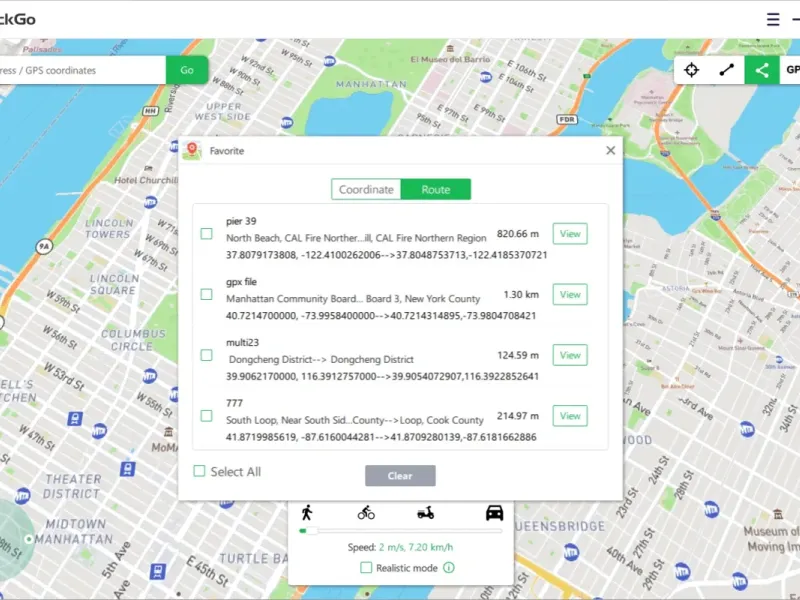Click the speed slider track
Image resolution: width=800 pixels, height=600 pixels.
click(x=401, y=531)
